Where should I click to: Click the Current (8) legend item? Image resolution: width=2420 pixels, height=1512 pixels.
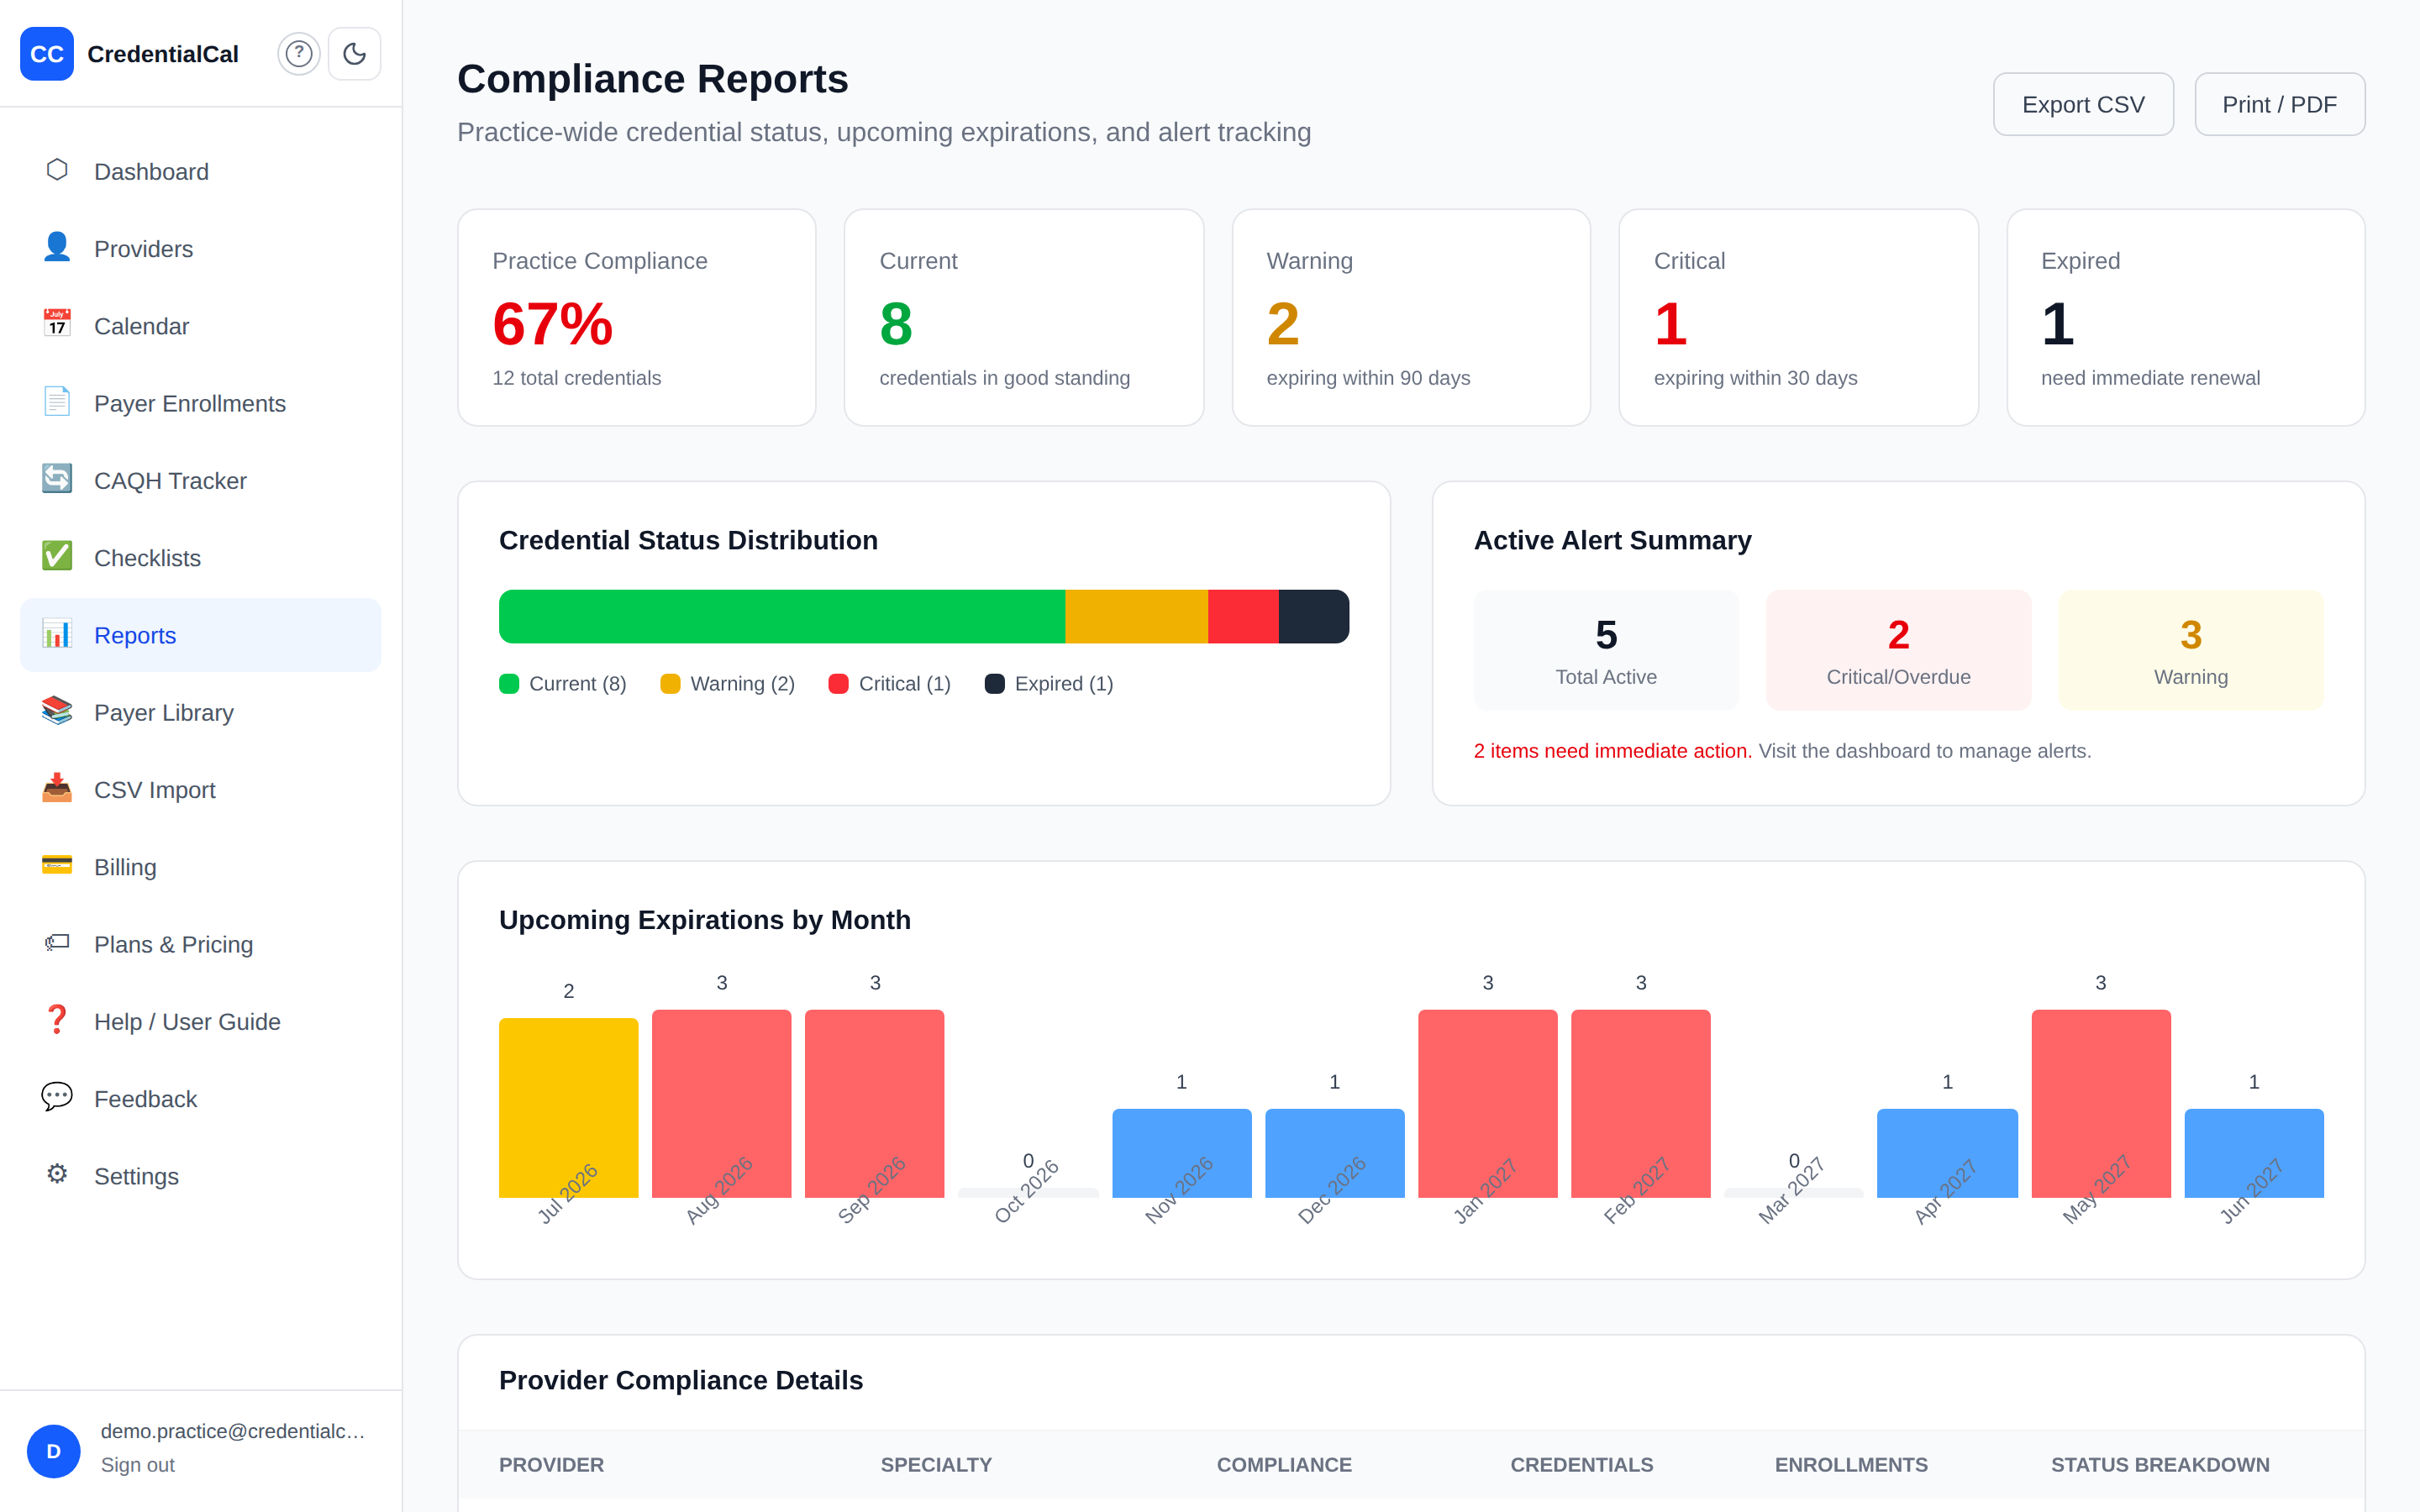coord(563,684)
